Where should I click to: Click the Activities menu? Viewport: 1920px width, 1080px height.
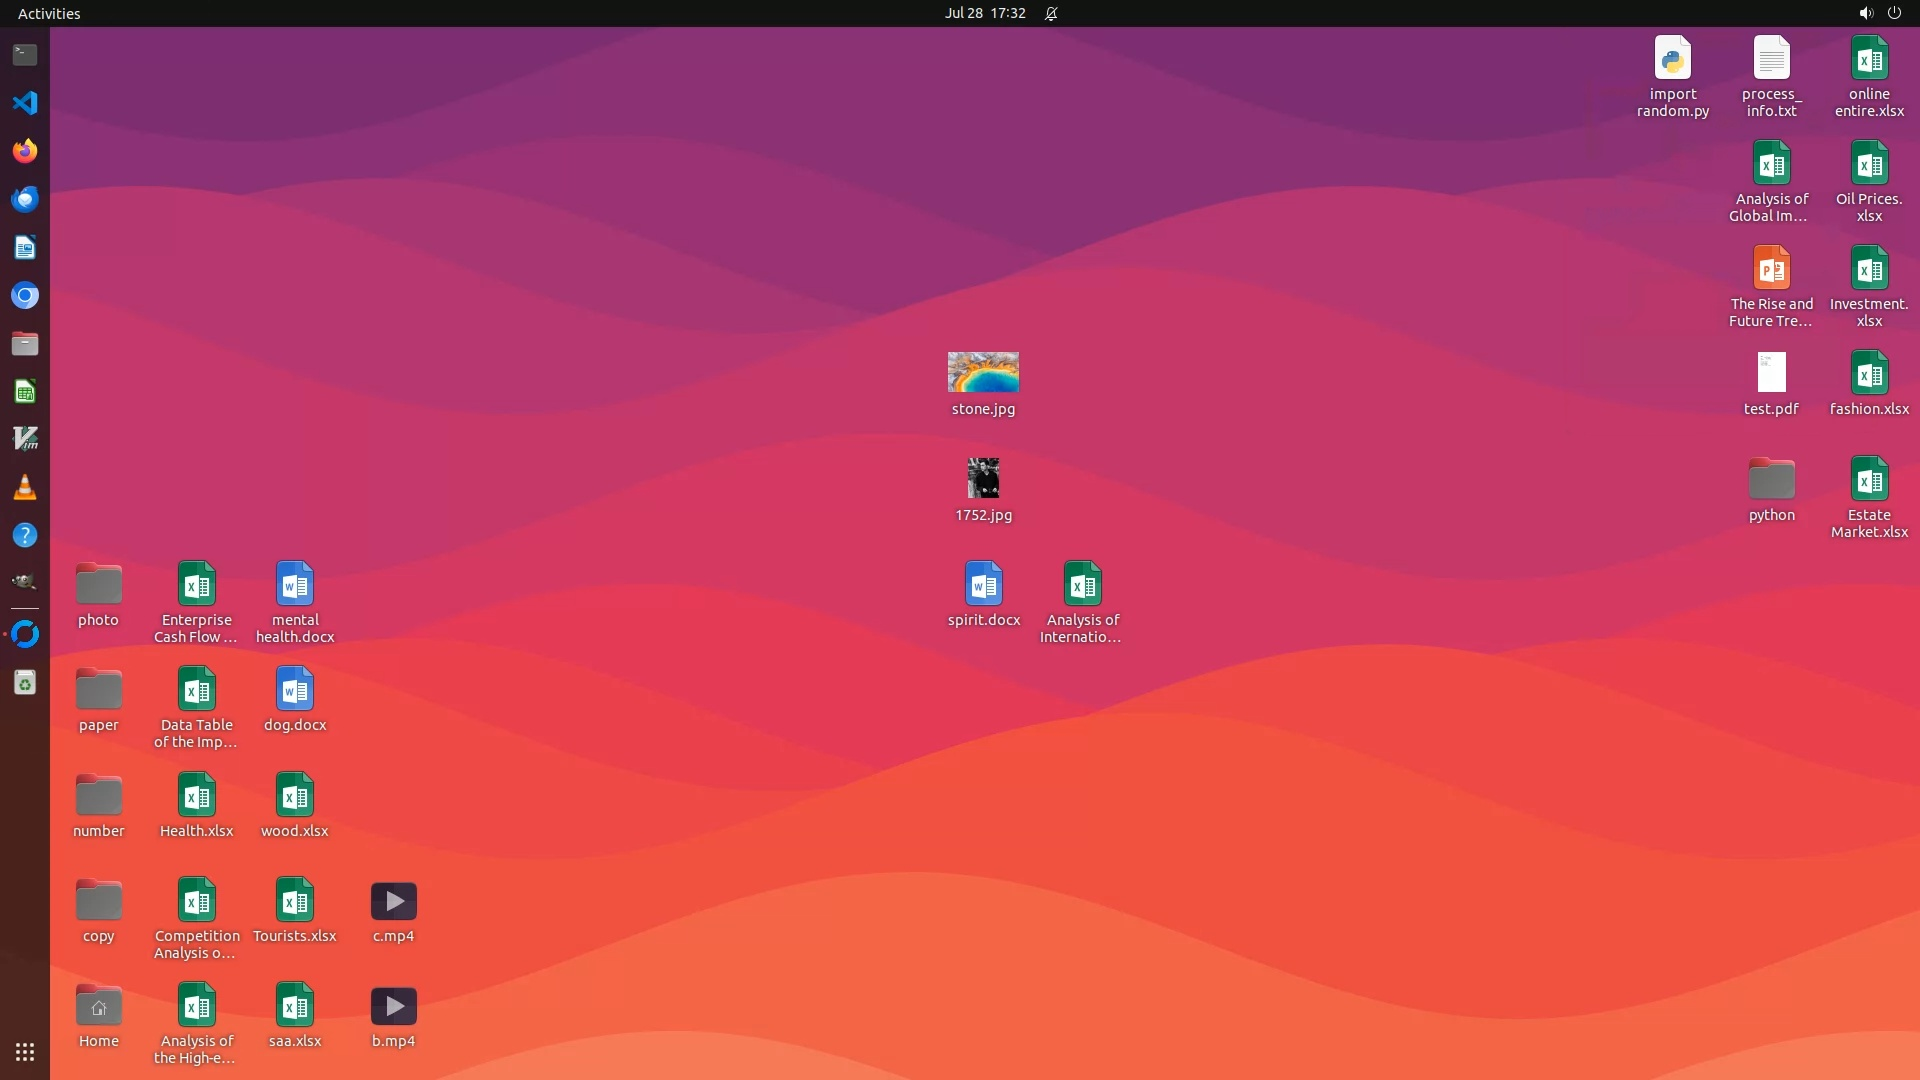pyautogui.click(x=49, y=13)
